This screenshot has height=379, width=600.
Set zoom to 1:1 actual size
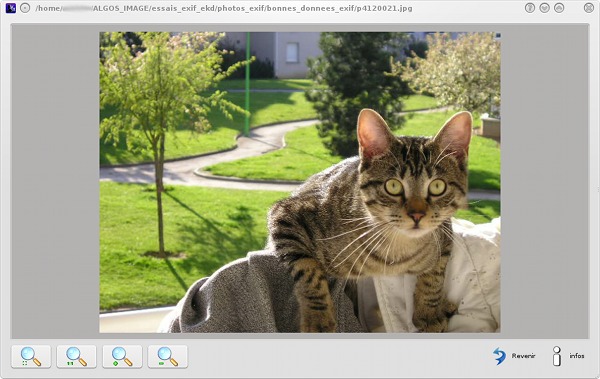click(x=77, y=357)
